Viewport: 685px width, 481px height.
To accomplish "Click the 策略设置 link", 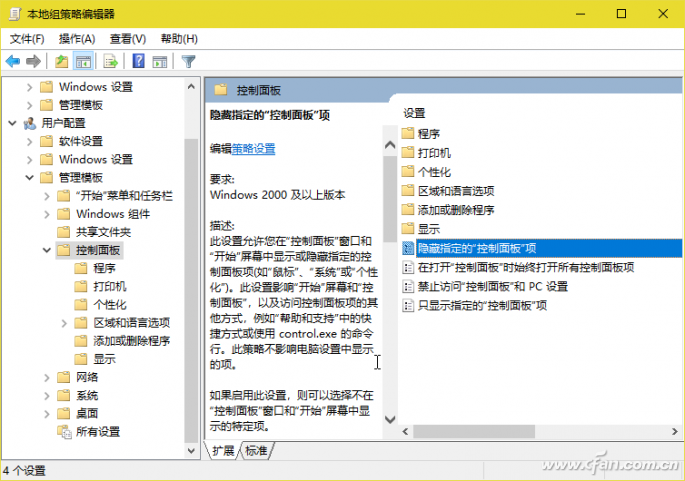I will (x=253, y=149).
